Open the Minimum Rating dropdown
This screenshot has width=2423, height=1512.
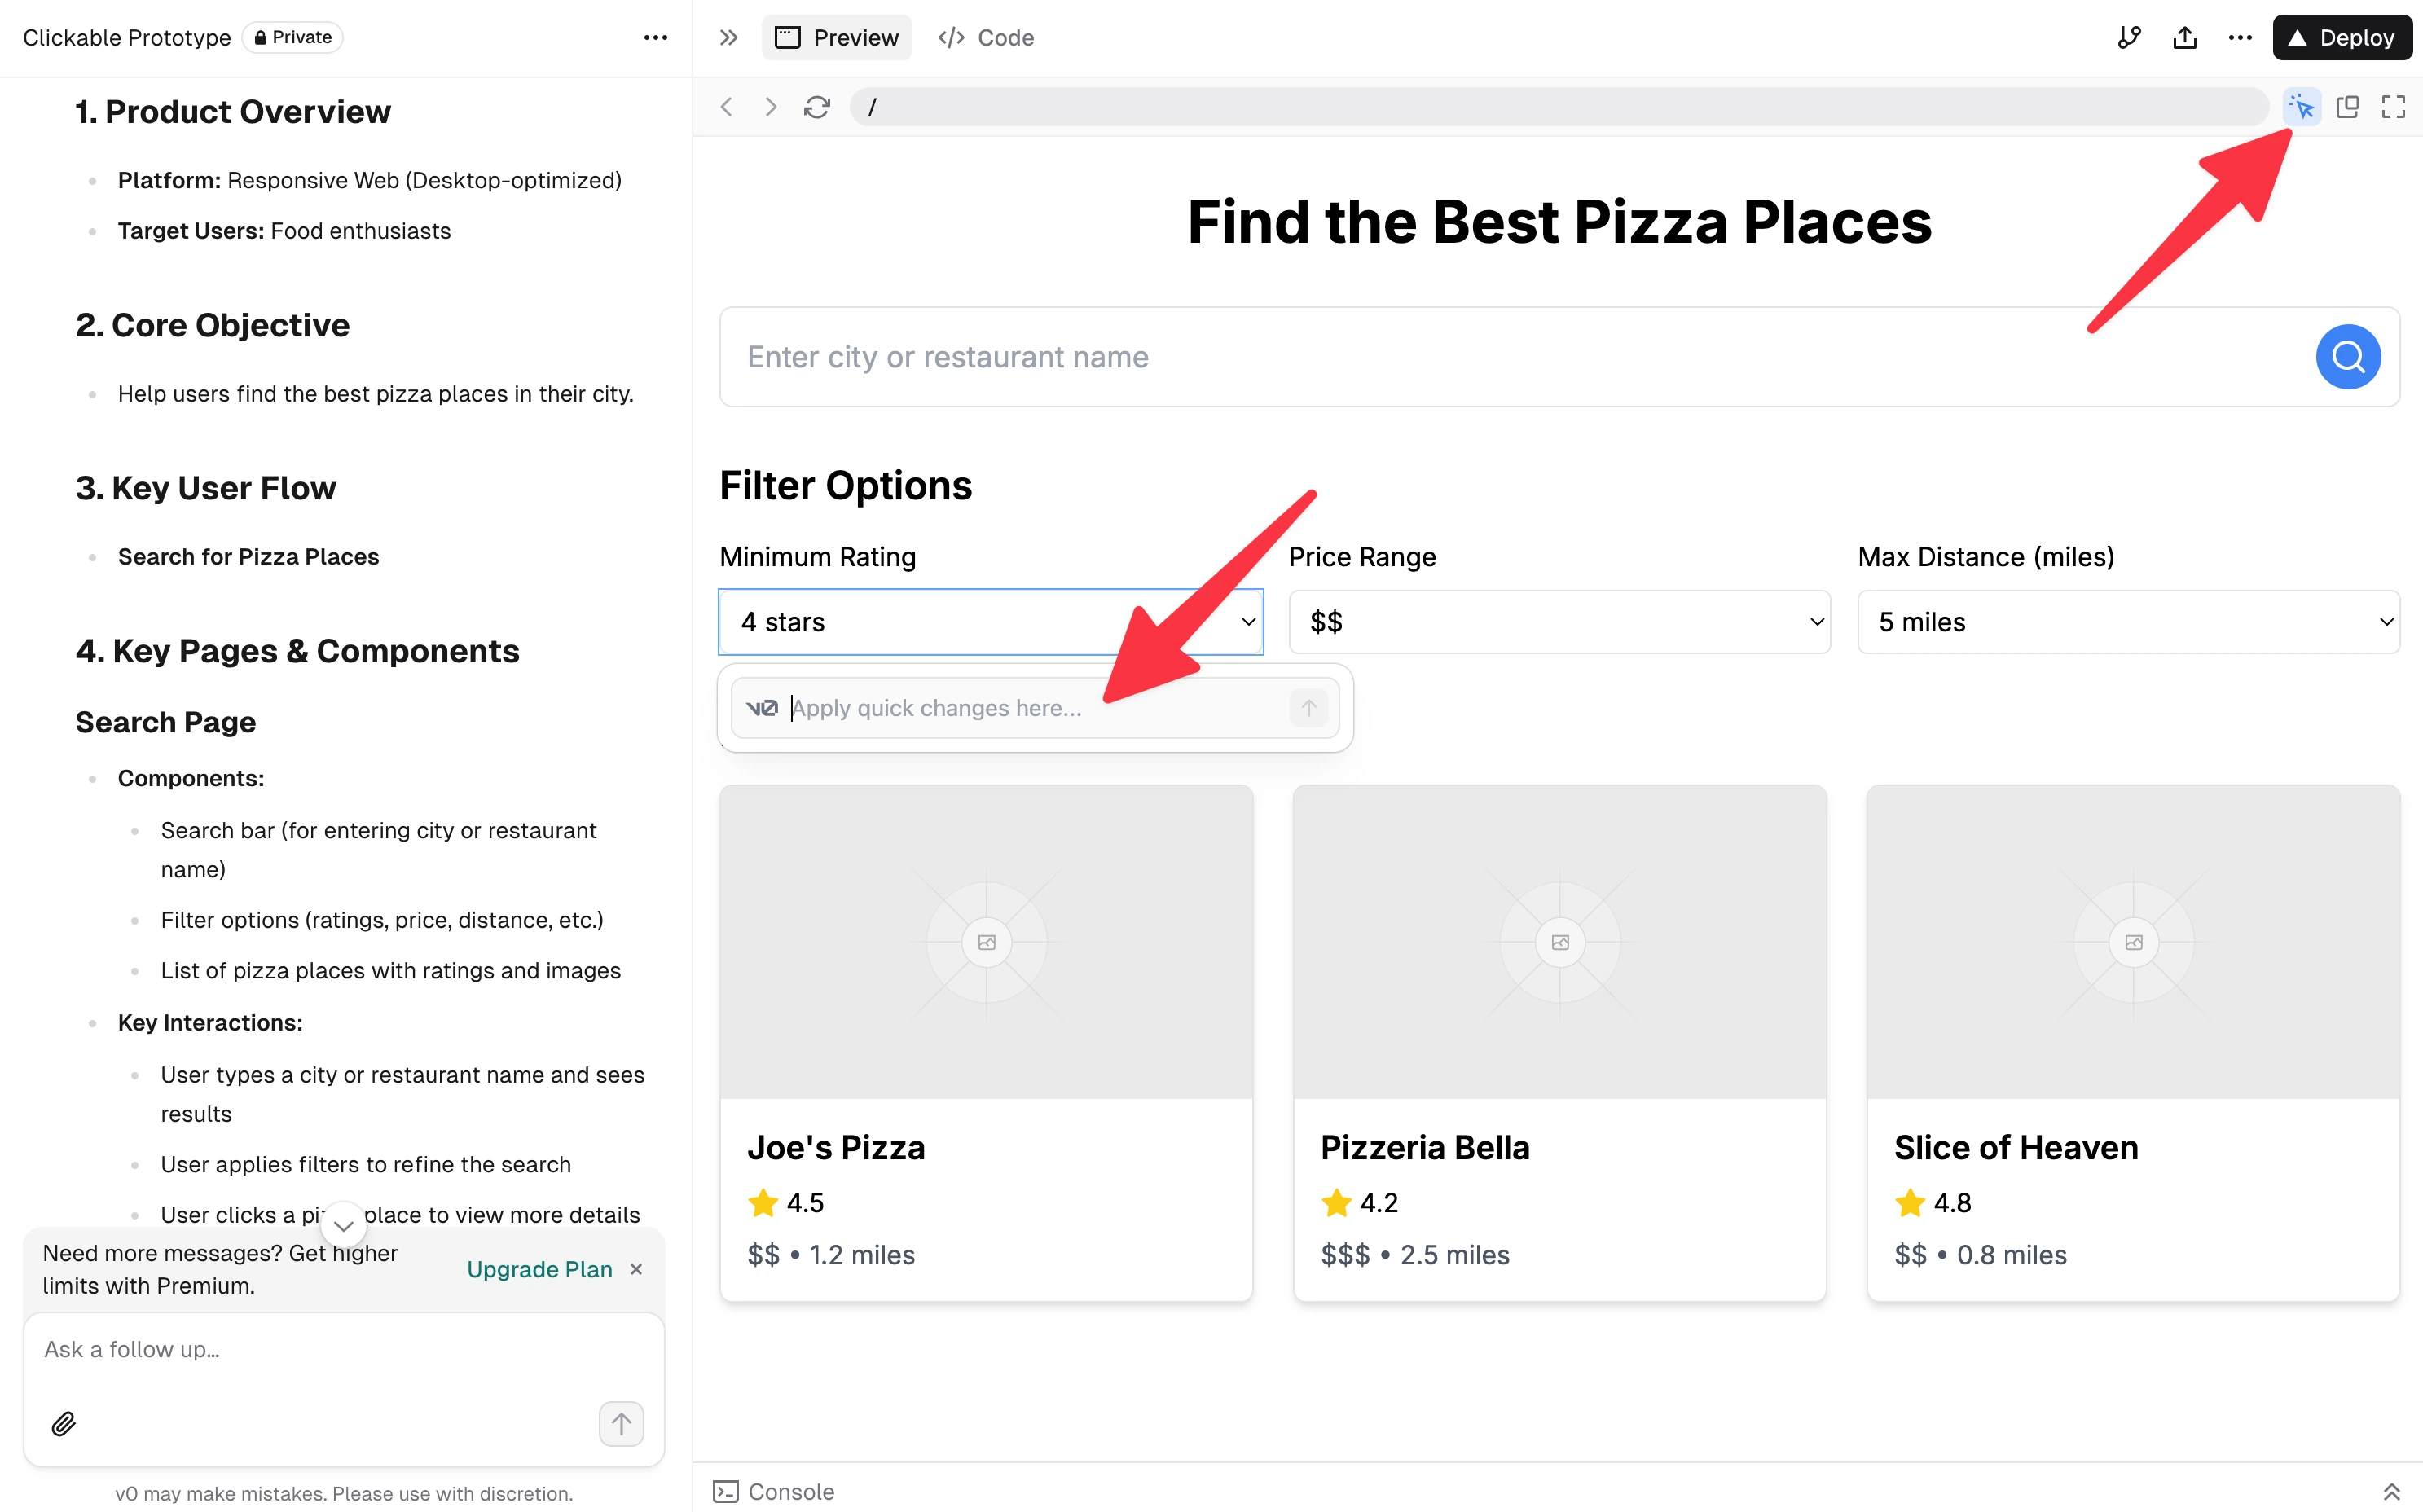[x=991, y=622]
